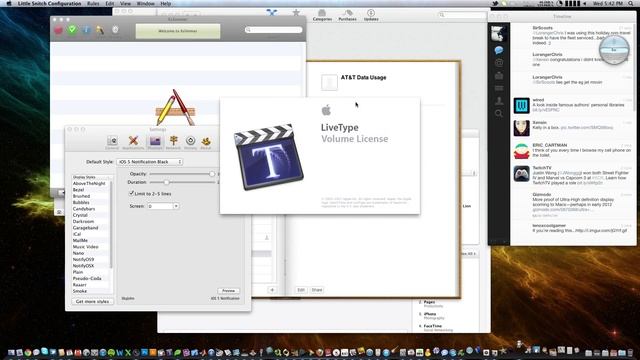The height and width of the screenshot is (360, 640).
Task: Click the ERIC_CARTMAN tweet avatar
Action: coord(521,151)
